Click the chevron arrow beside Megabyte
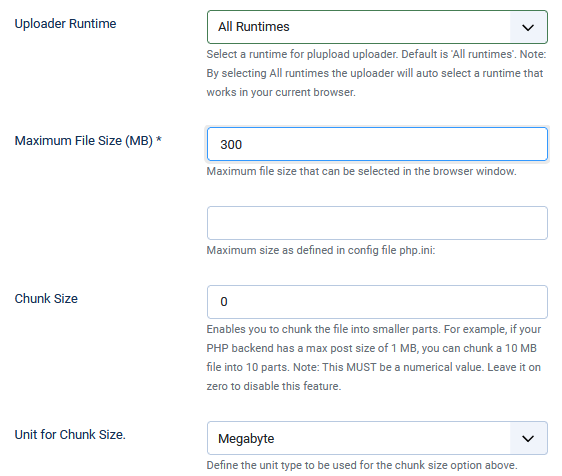The image size is (562, 476). [x=528, y=438]
